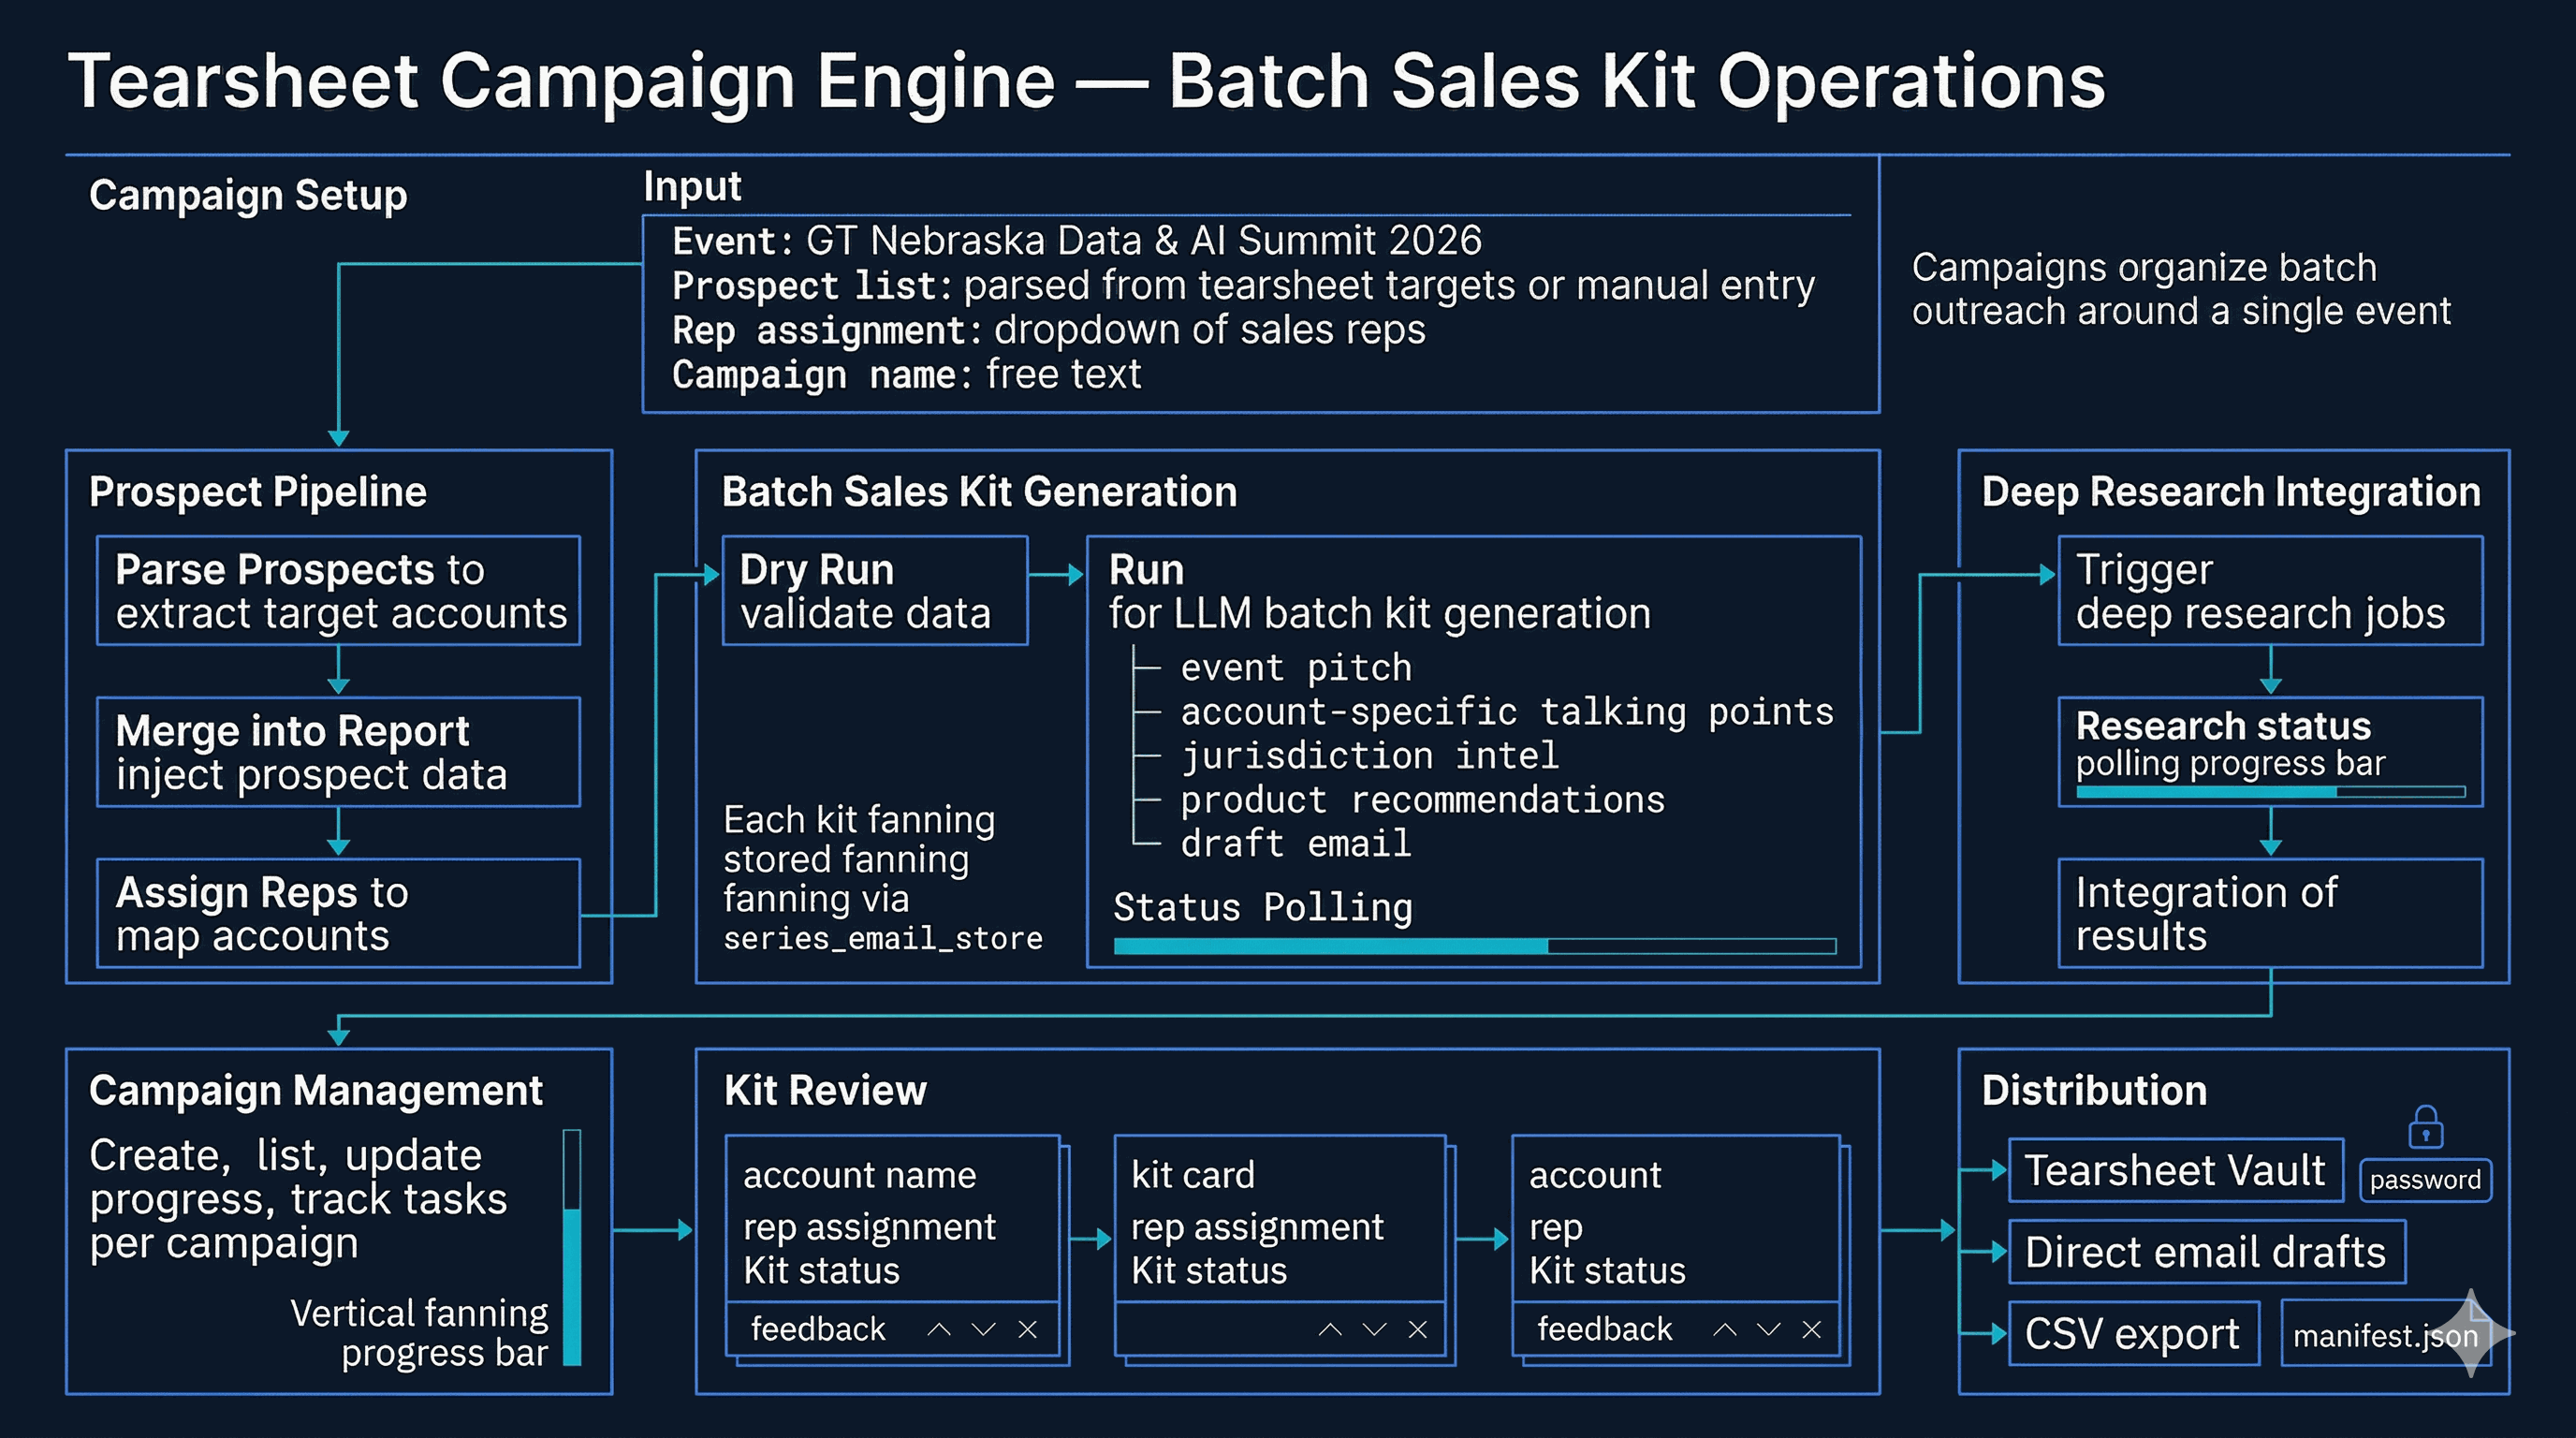The height and width of the screenshot is (1438, 2576).
Task: Click 'rep assignment' in account name card
Action: pyautogui.click(x=869, y=1227)
